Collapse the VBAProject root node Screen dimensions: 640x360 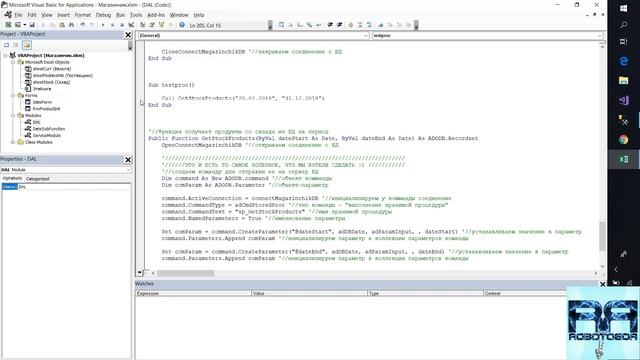[5, 56]
